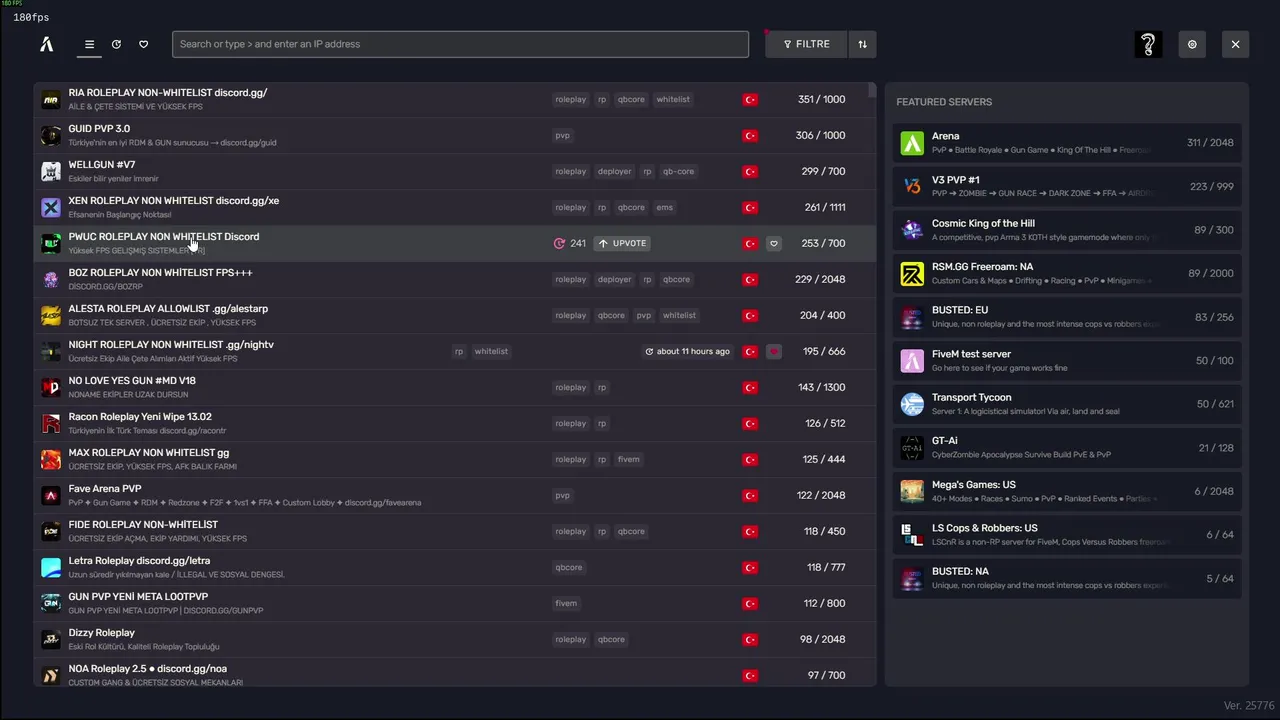Click the ems tag on XEN Roleplay
1280x720 pixels.
665,207
